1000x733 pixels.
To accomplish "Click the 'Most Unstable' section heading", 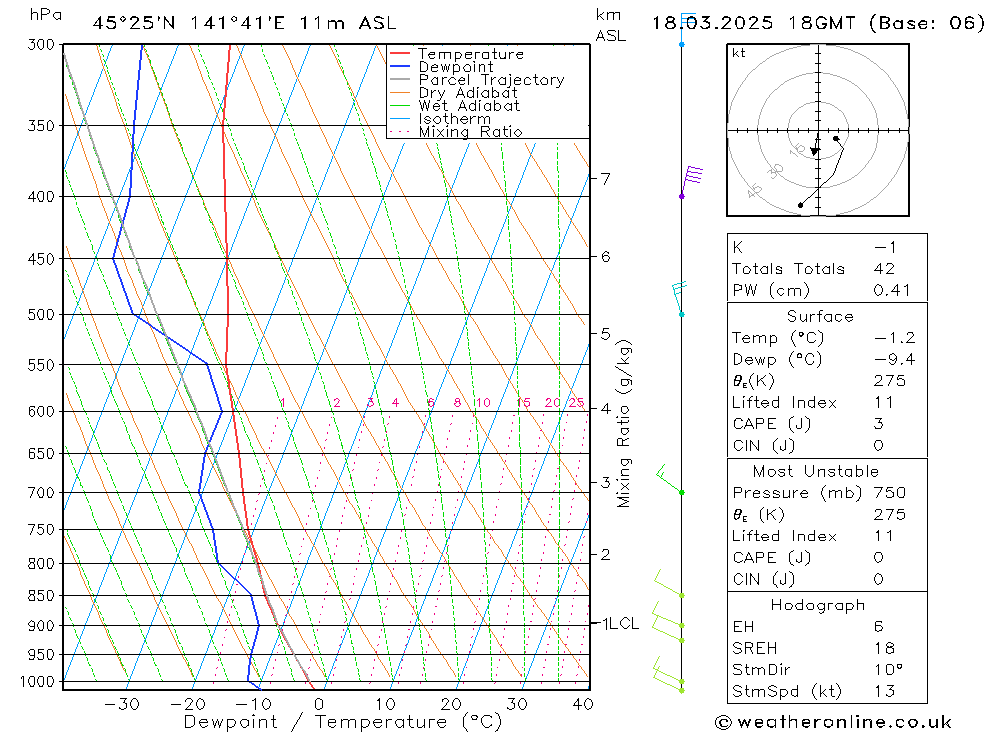I will (x=816, y=471).
